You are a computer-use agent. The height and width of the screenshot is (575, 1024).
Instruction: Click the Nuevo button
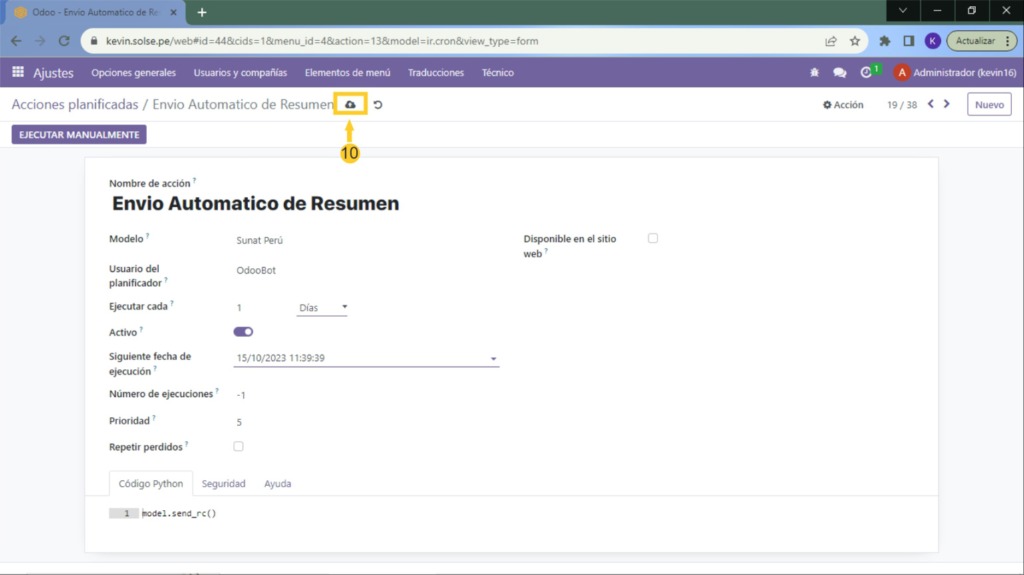[x=988, y=104]
